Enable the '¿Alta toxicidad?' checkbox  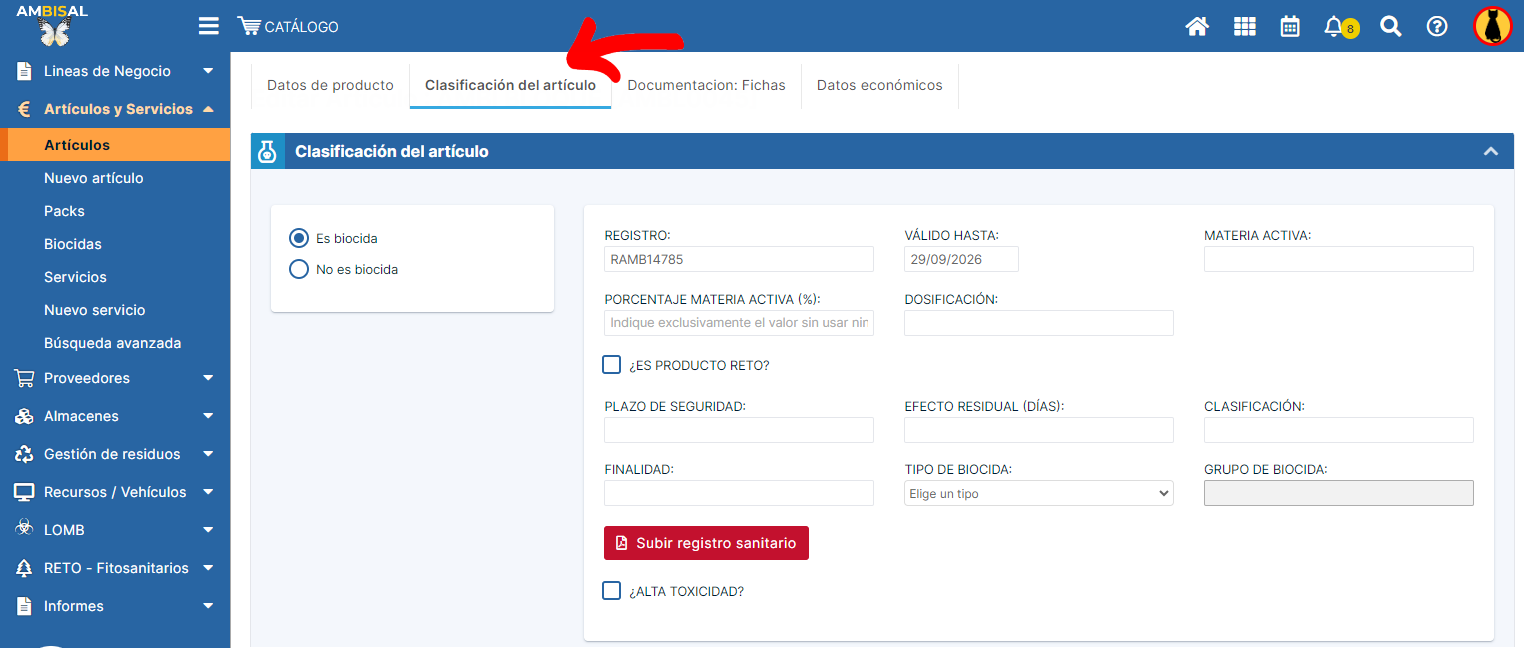[x=612, y=591]
